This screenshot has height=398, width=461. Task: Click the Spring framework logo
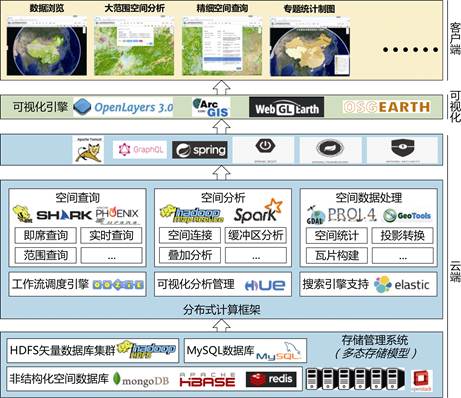click(200, 150)
